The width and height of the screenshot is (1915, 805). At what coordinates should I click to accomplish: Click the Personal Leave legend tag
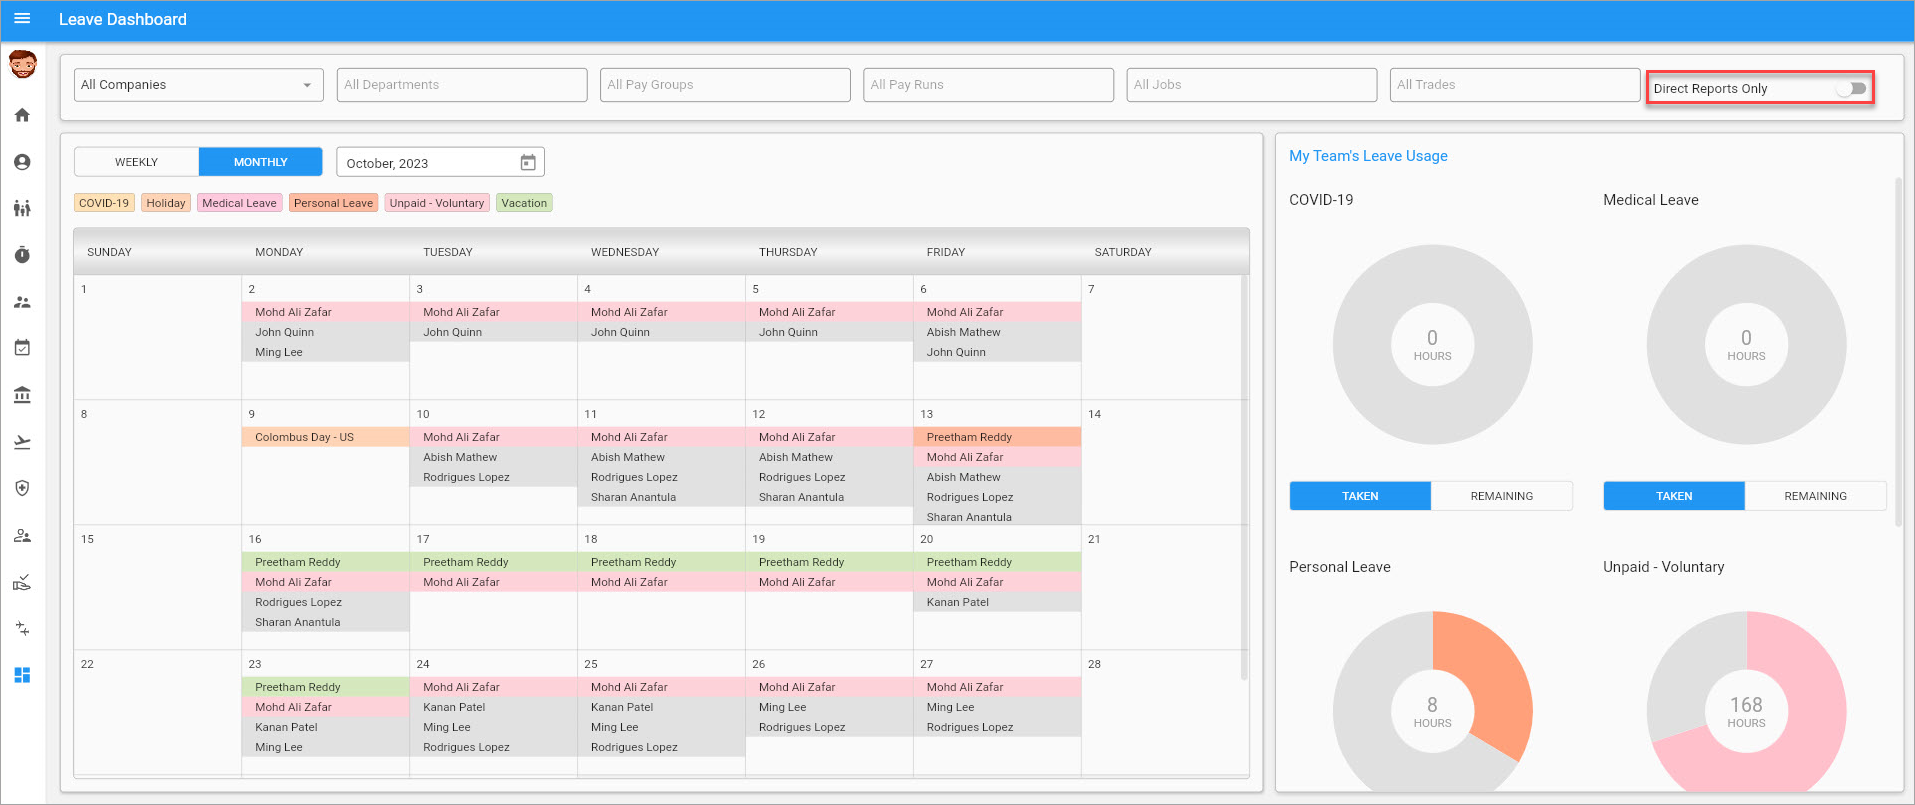tap(333, 203)
